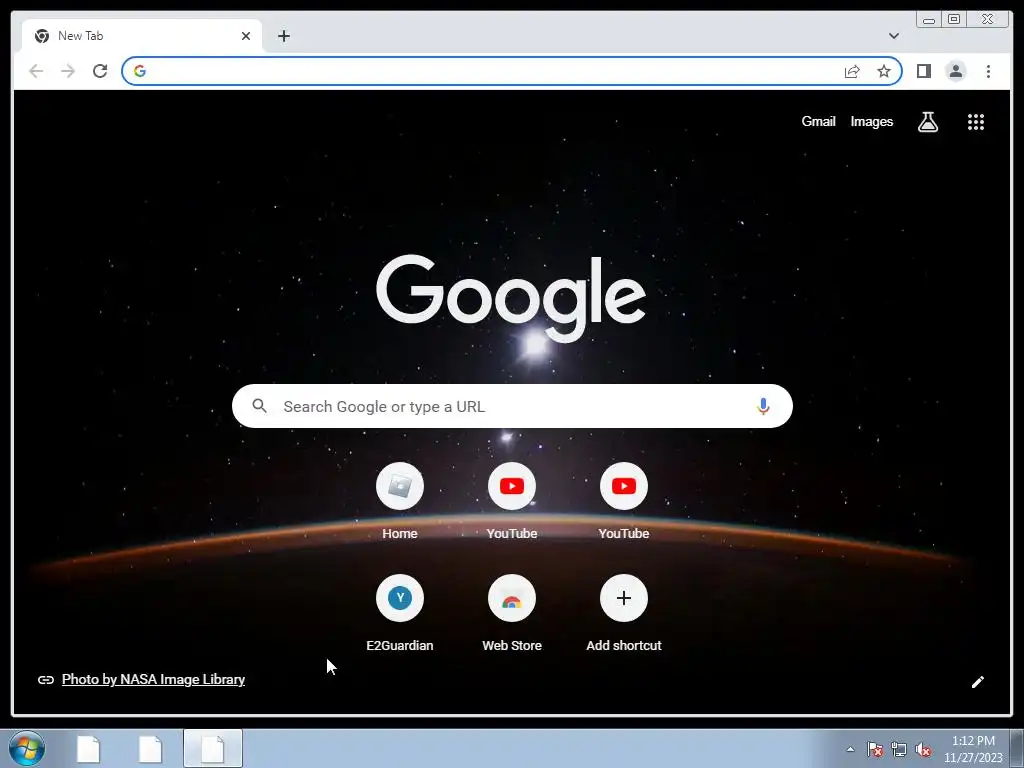Click the Google logo
Viewport: 1024px width, 768px height.
click(511, 298)
